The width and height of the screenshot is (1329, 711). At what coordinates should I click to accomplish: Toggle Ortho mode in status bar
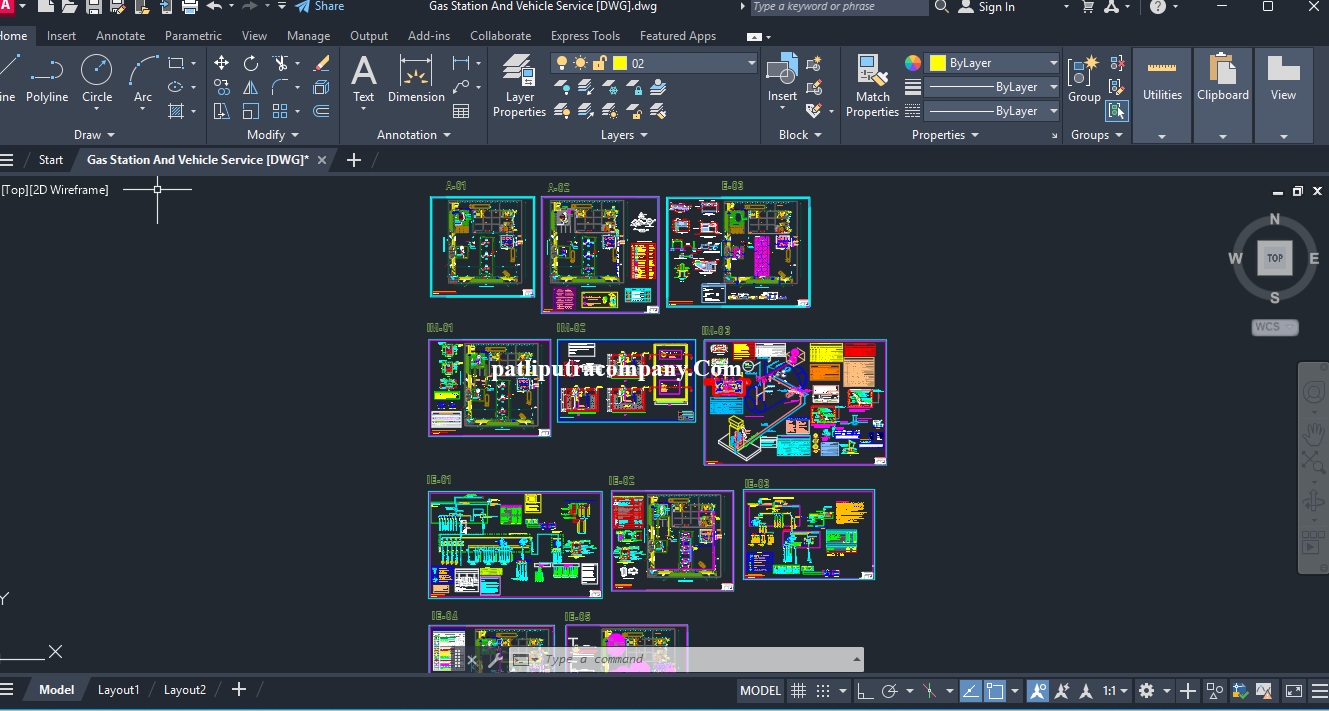pos(864,691)
